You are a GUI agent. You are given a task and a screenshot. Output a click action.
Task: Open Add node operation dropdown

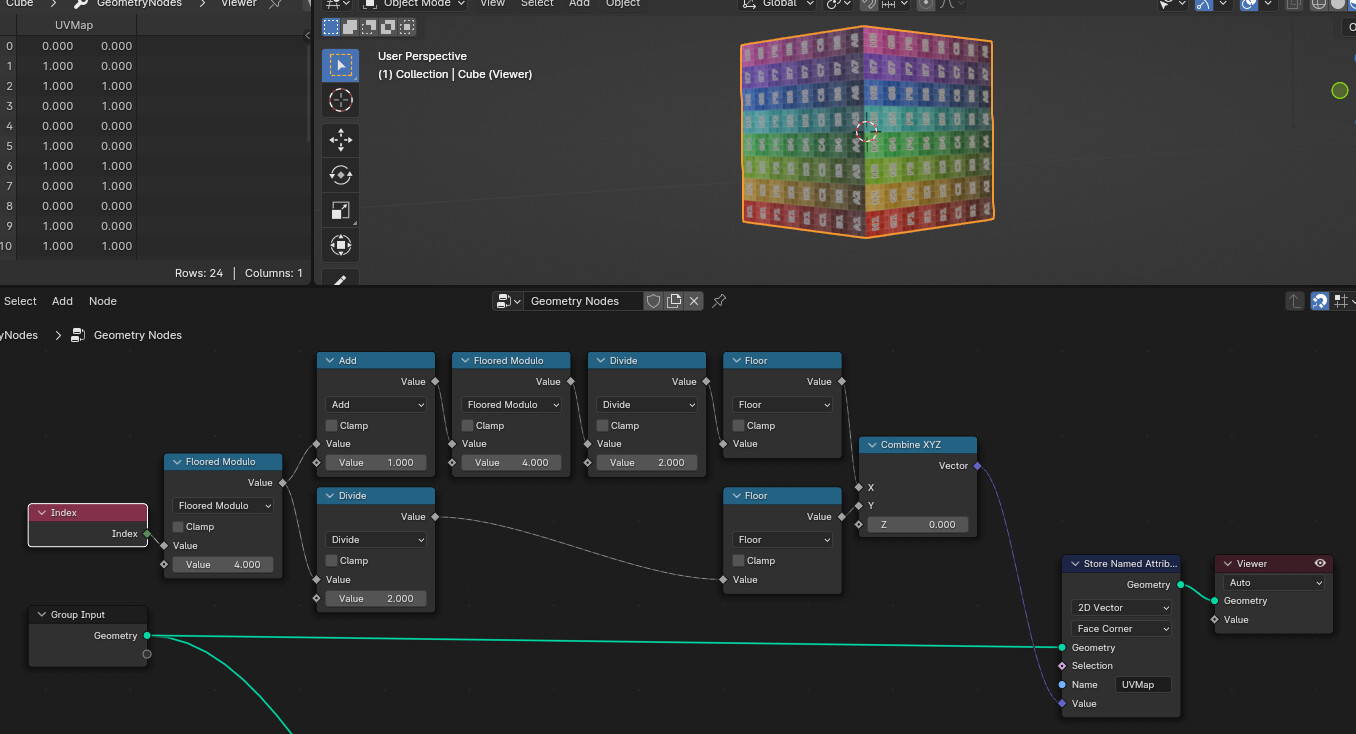tap(376, 405)
